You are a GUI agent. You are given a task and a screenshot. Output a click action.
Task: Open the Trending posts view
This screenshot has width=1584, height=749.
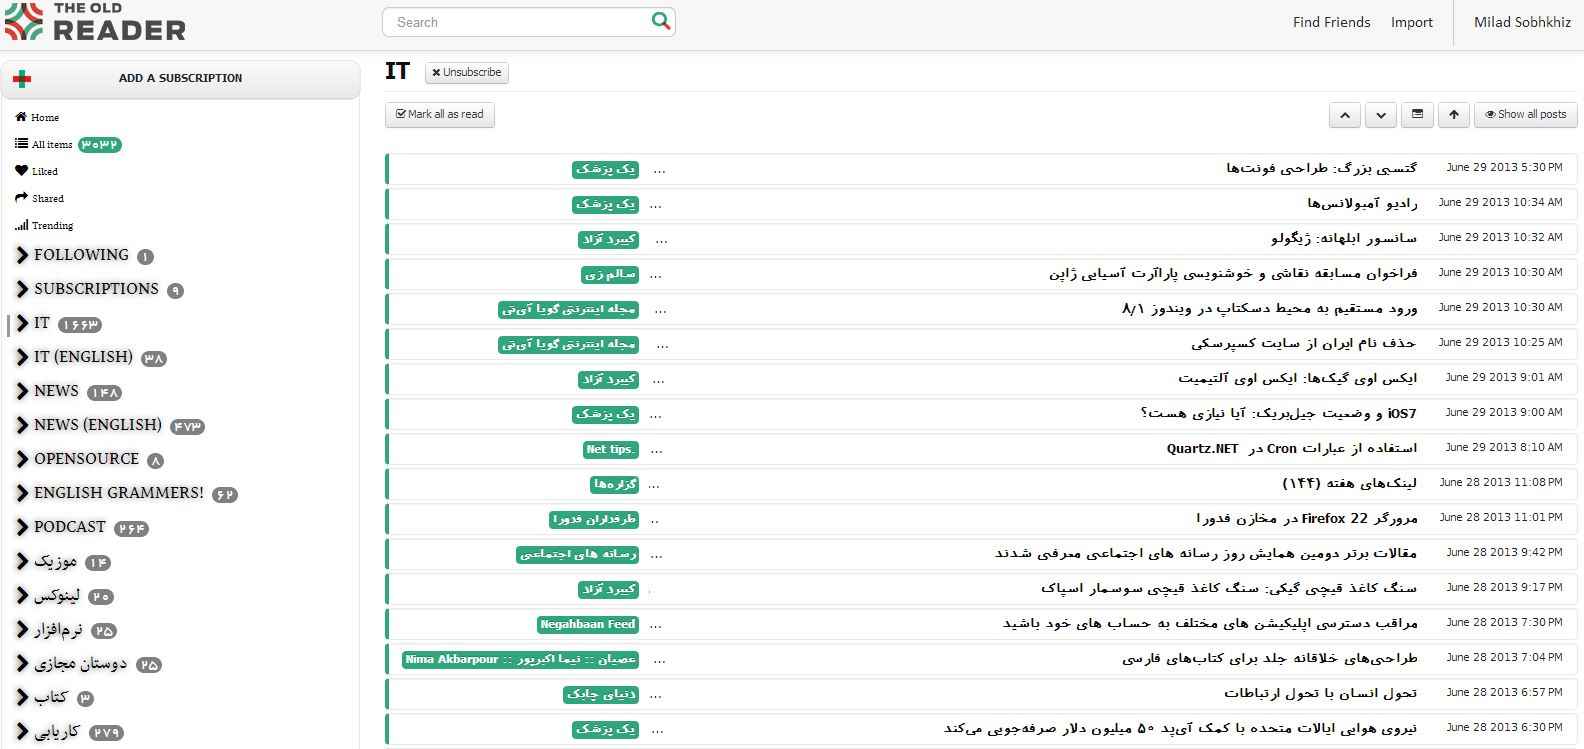(x=44, y=225)
